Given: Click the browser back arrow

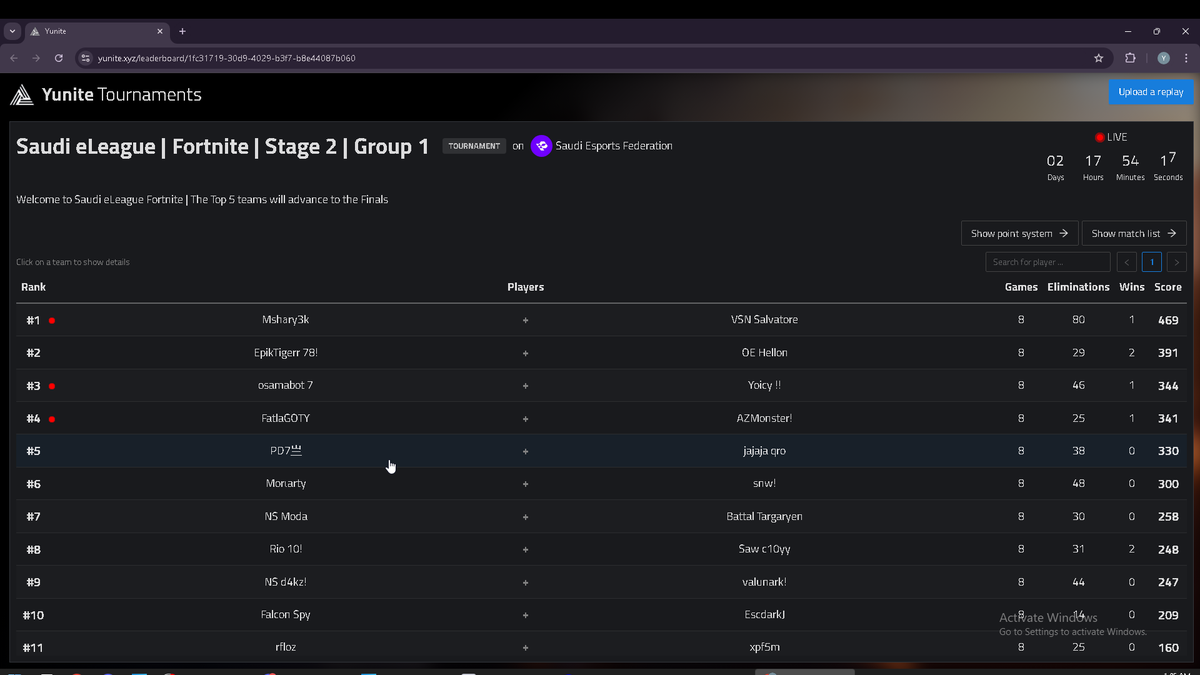Looking at the screenshot, I should (14, 58).
